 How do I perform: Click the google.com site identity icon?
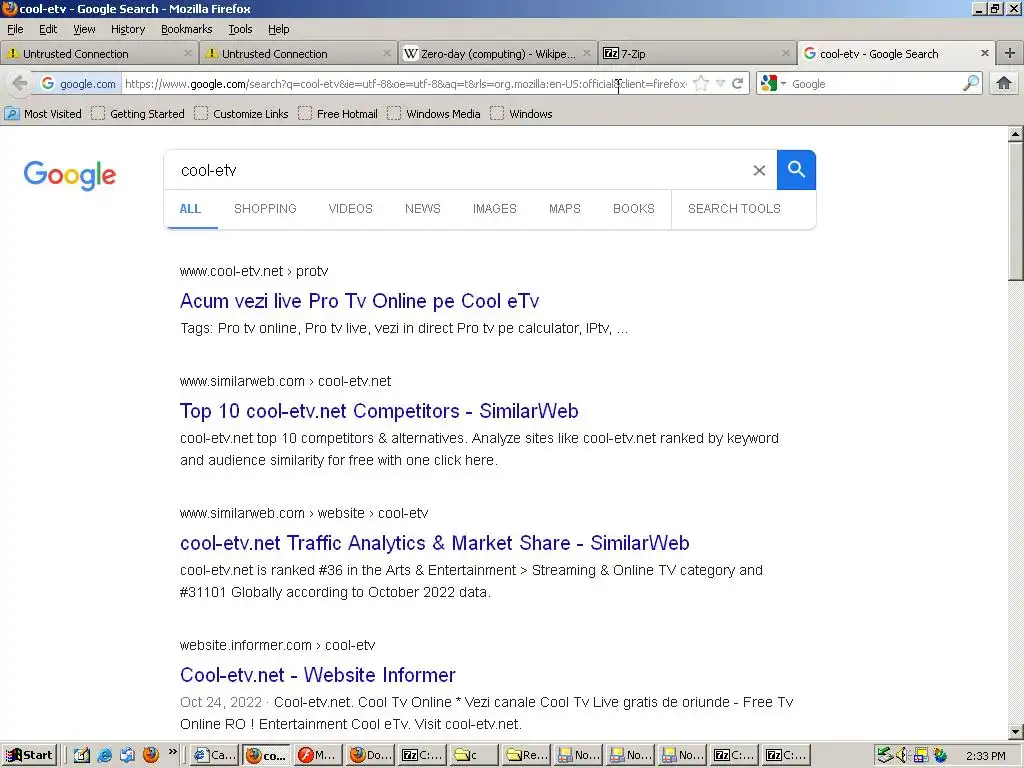click(x=78, y=84)
